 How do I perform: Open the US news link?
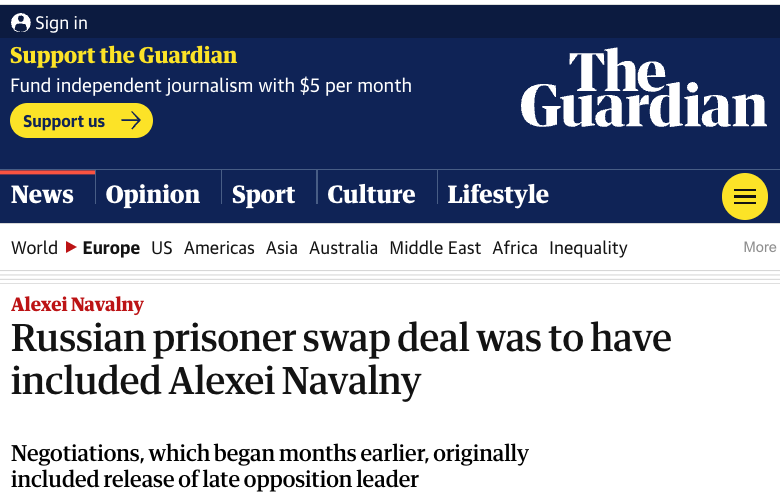[162, 248]
